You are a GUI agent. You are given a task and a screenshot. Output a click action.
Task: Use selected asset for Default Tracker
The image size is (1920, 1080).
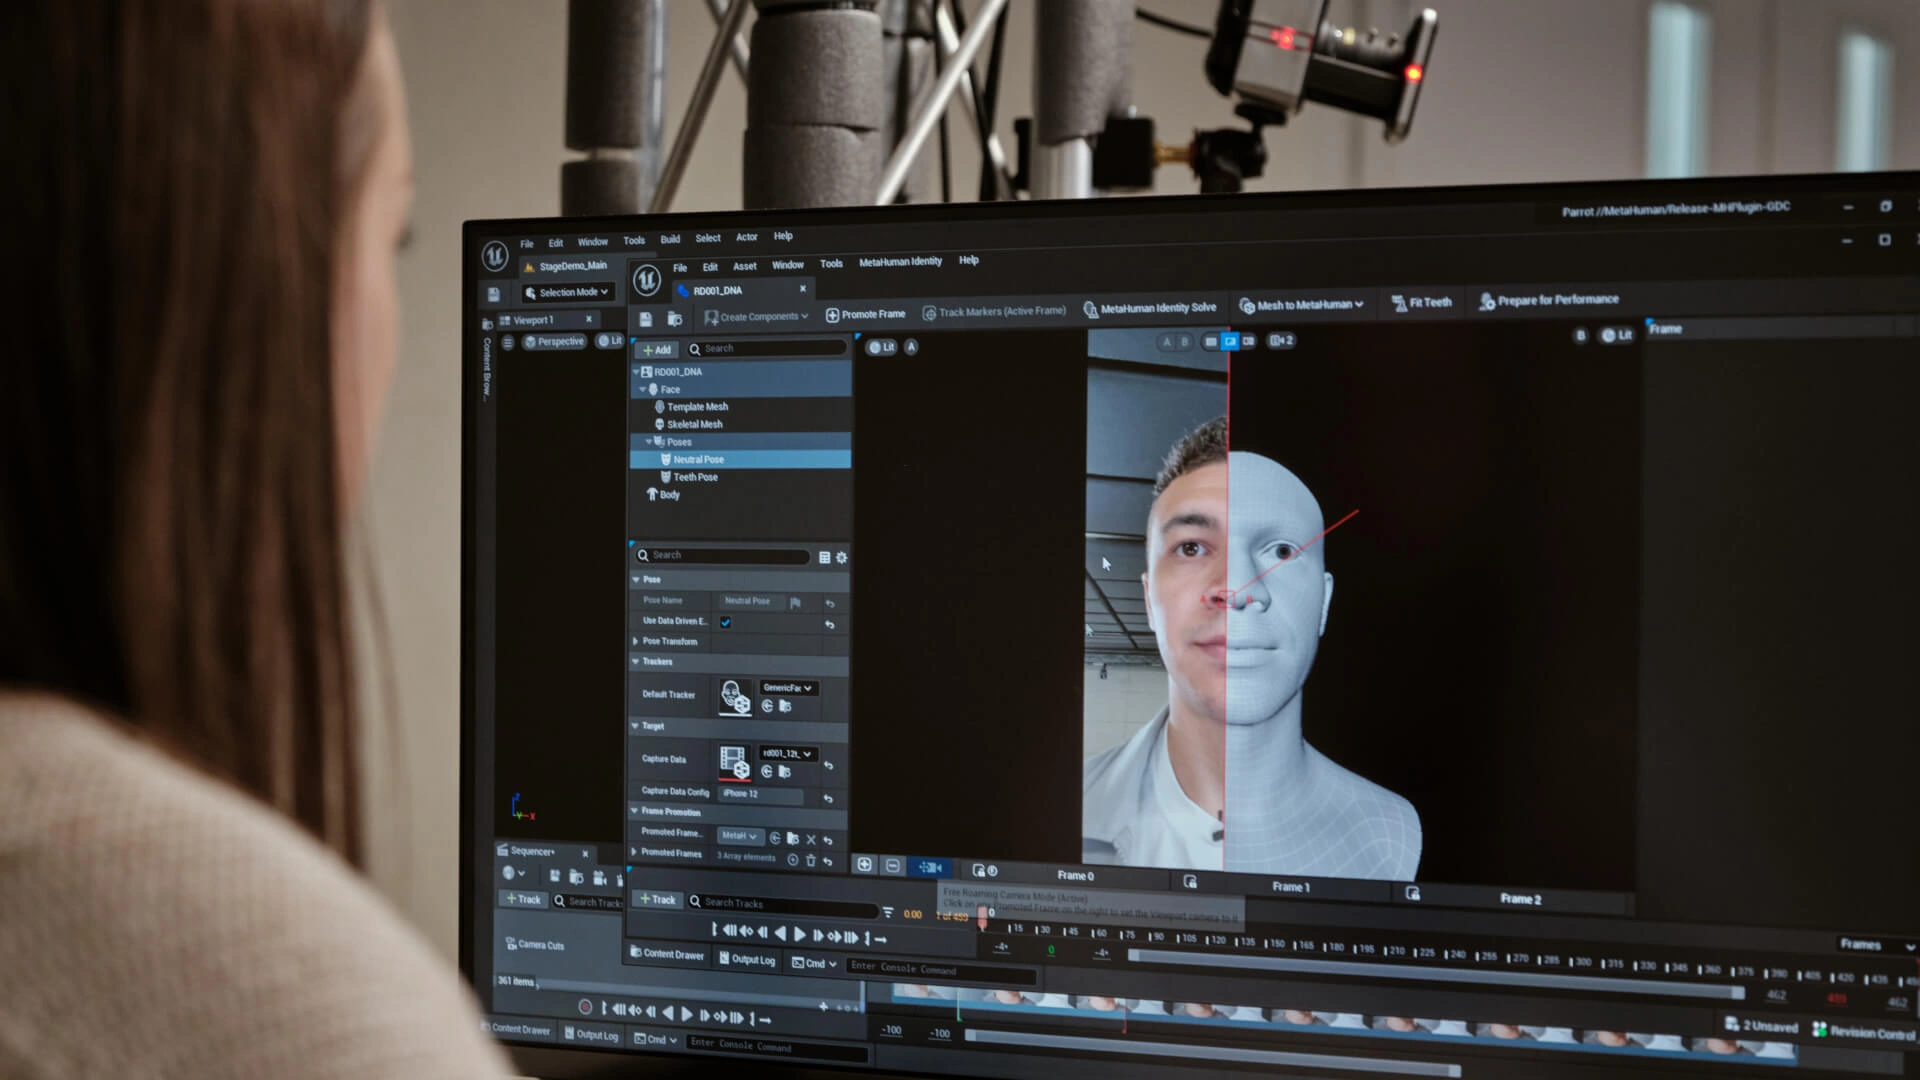point(767,706)
